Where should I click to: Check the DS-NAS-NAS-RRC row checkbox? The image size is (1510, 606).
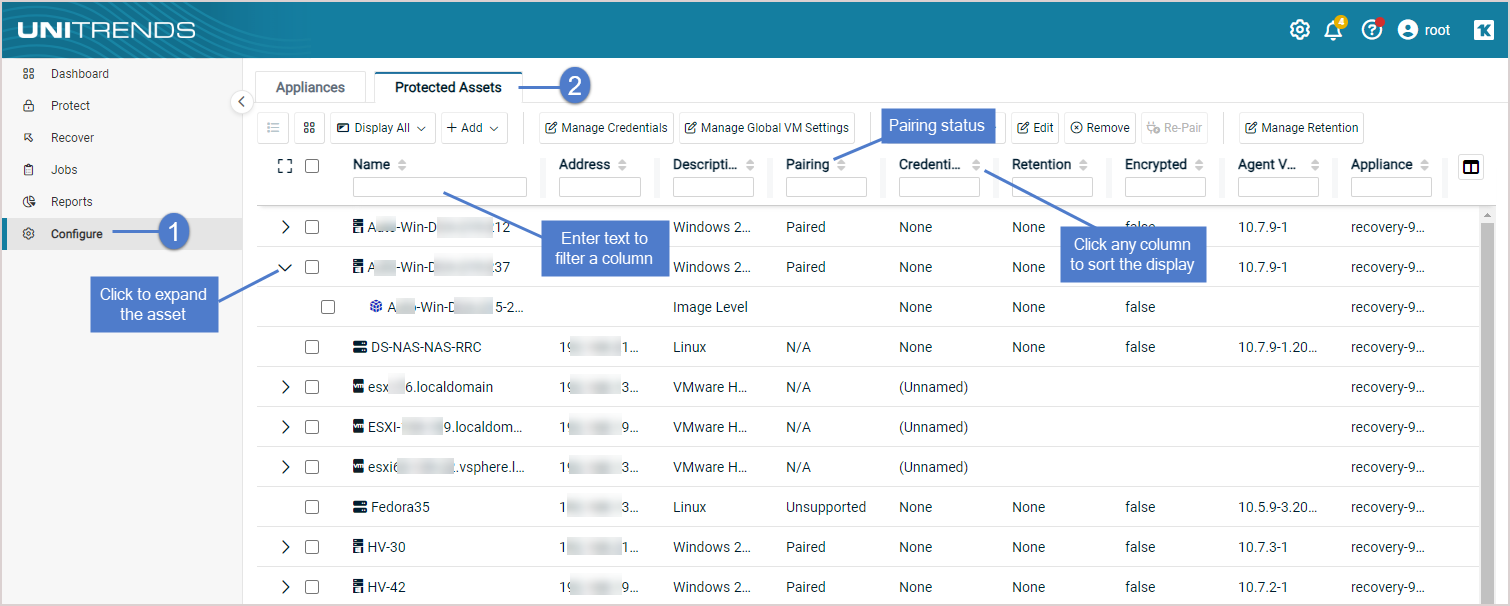pos(312,347)
